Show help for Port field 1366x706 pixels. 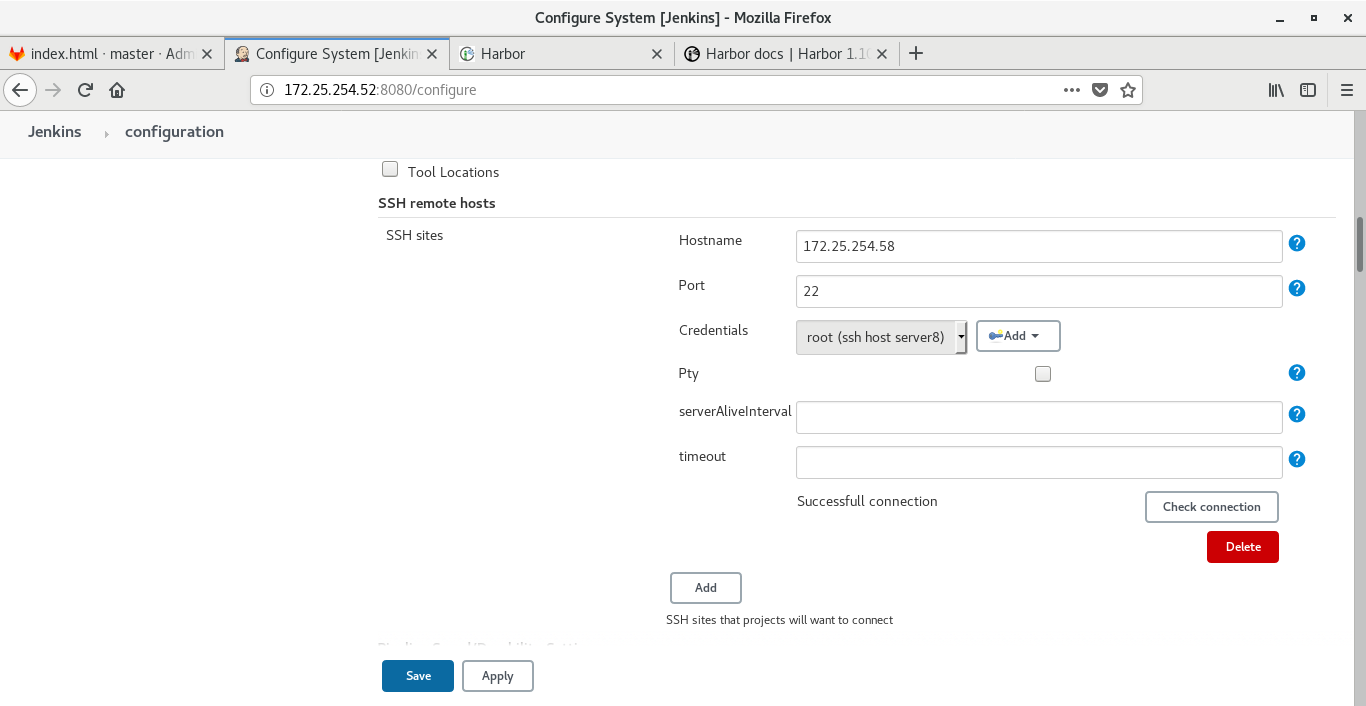[1297, 288]
